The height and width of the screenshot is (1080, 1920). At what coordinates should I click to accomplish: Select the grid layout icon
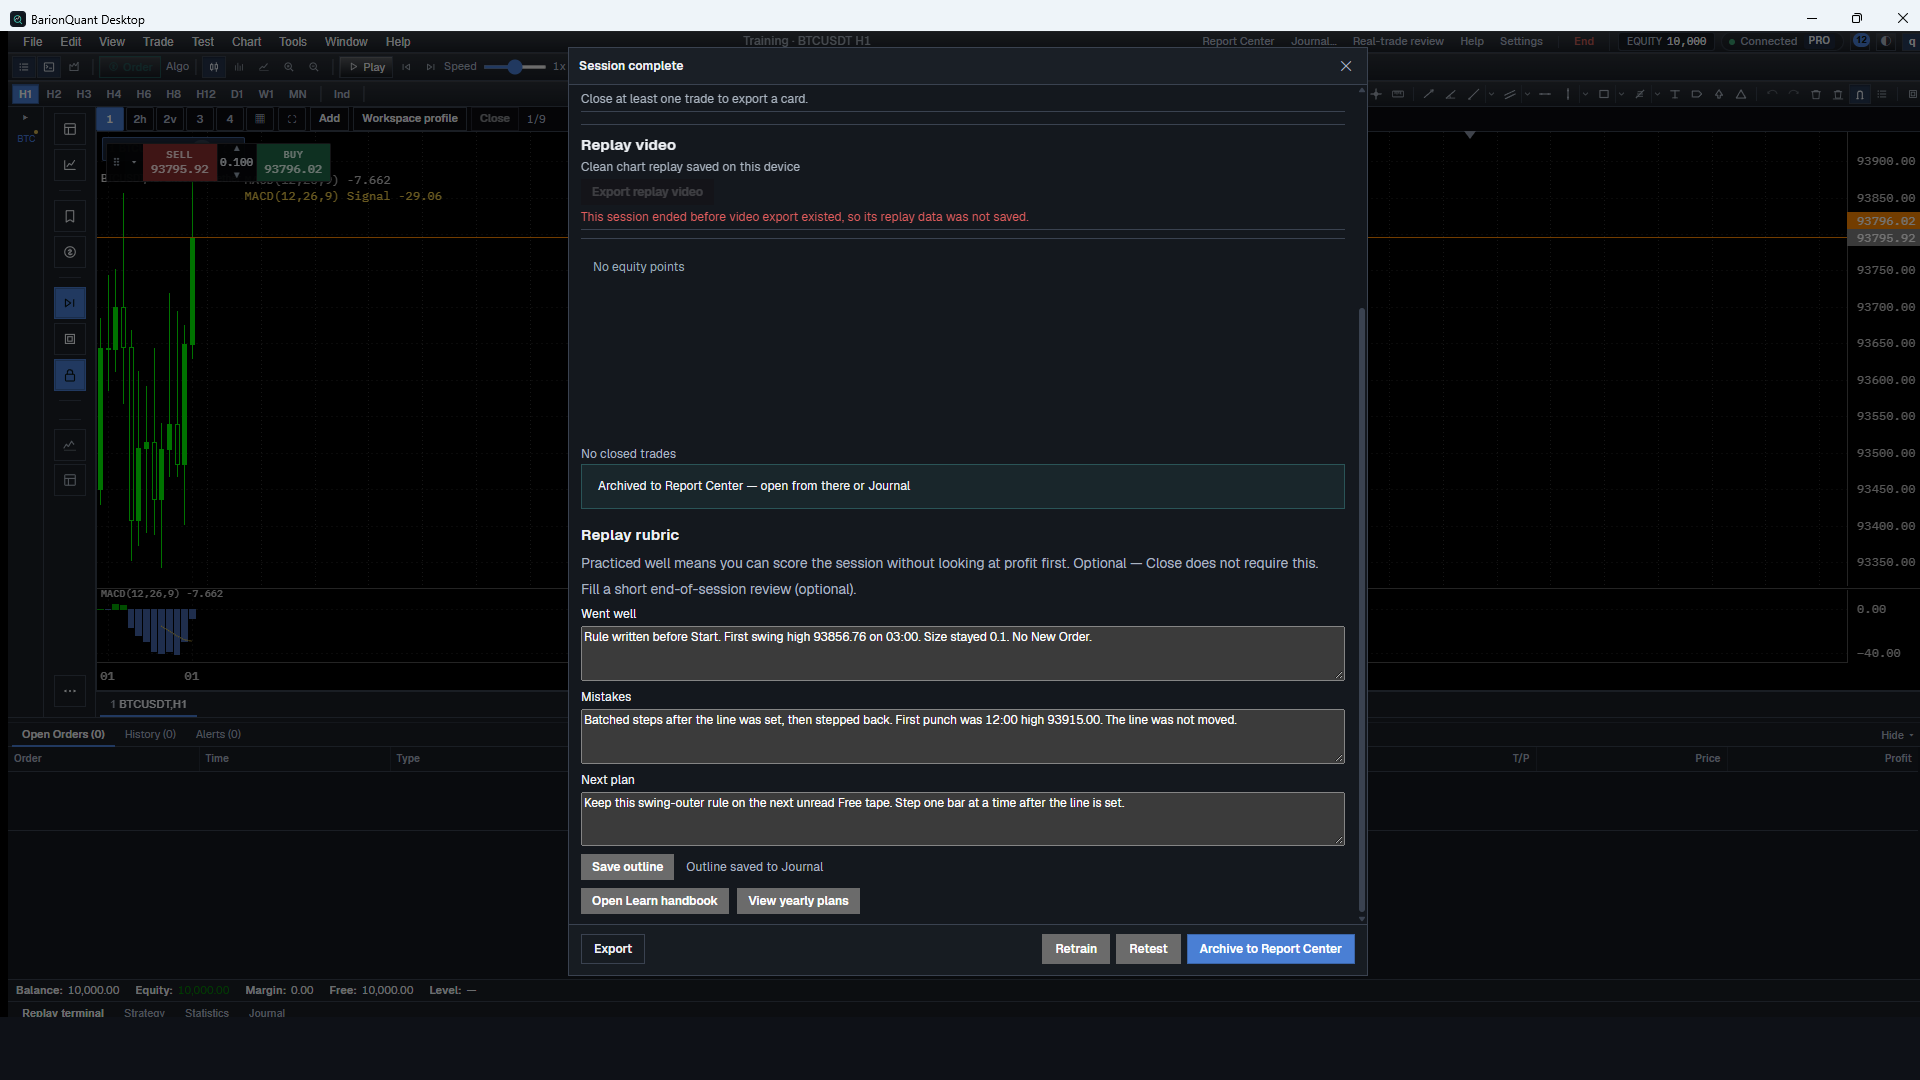tap(260, 119)
